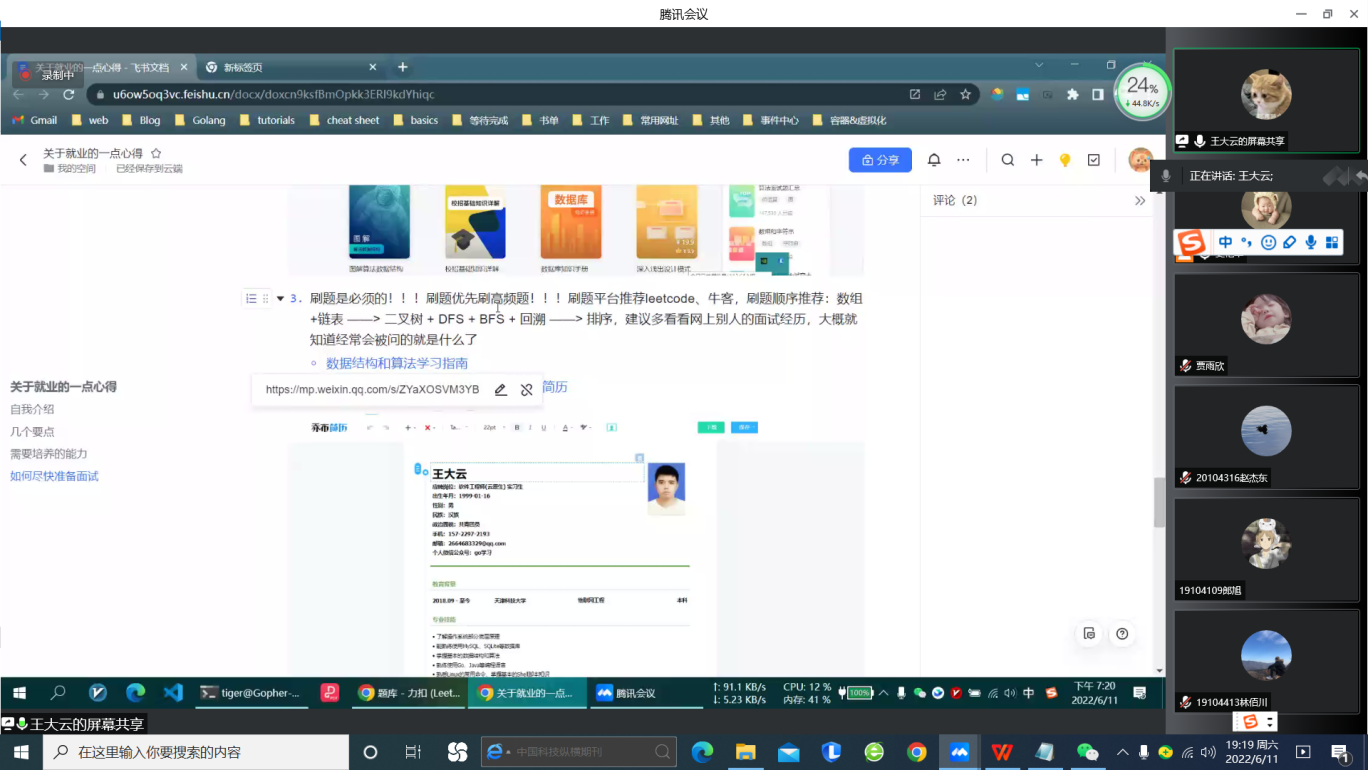The height and width of the screenshot is (770, 1368).
Task: Click the plus icon in document header
Action: click(1037, 160)
